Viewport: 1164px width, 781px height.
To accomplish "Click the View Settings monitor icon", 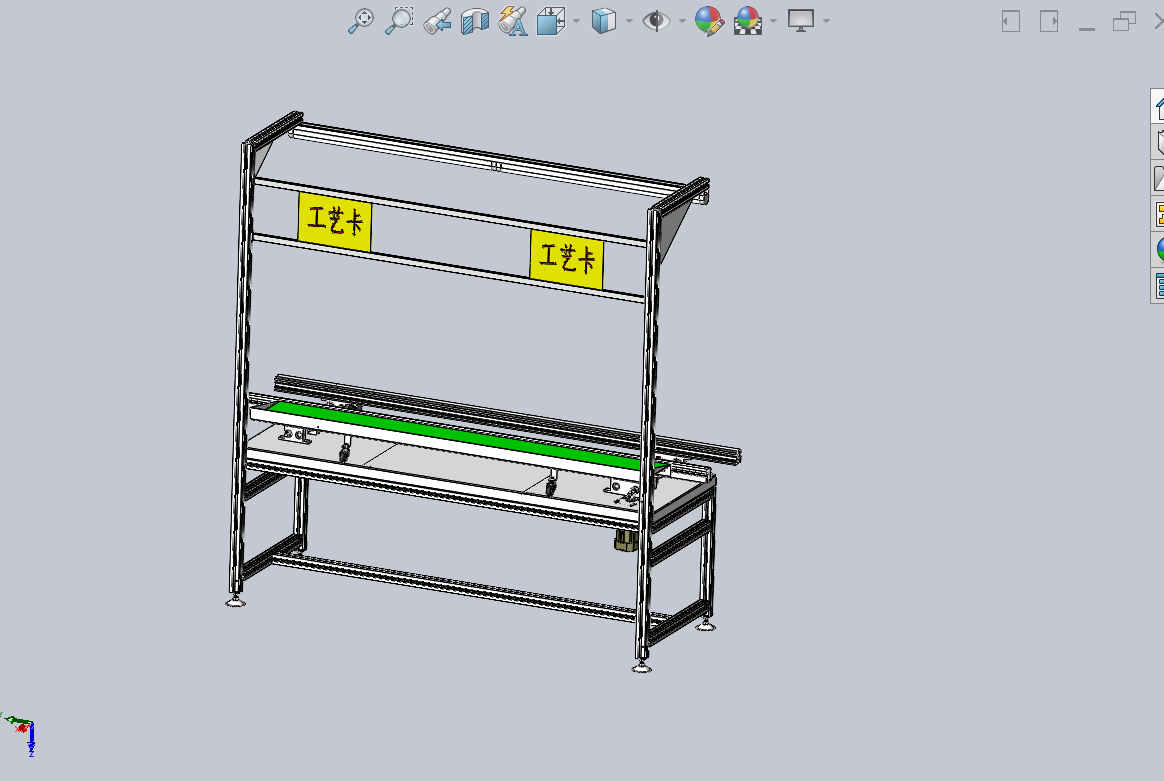I will click(801, 21).
